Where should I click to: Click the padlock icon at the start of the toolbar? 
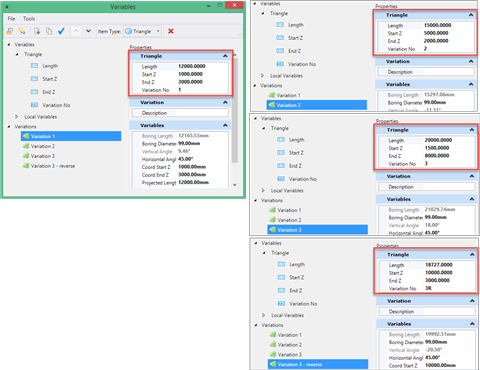point(10,31)
